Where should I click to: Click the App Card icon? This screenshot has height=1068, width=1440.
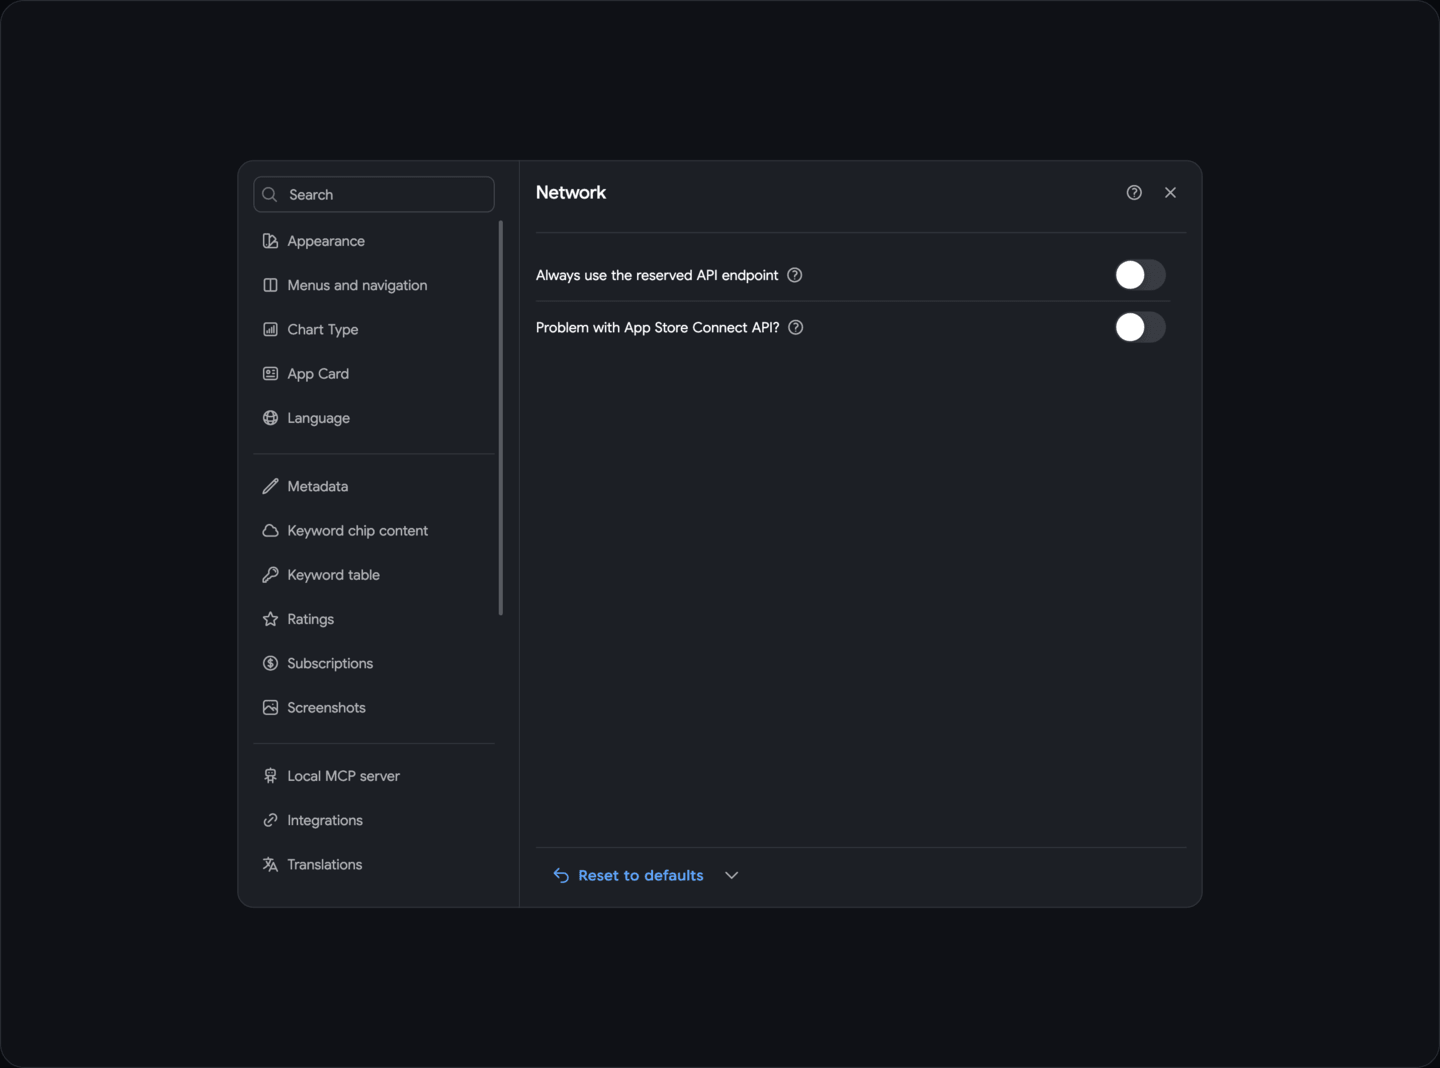(270, 373)
